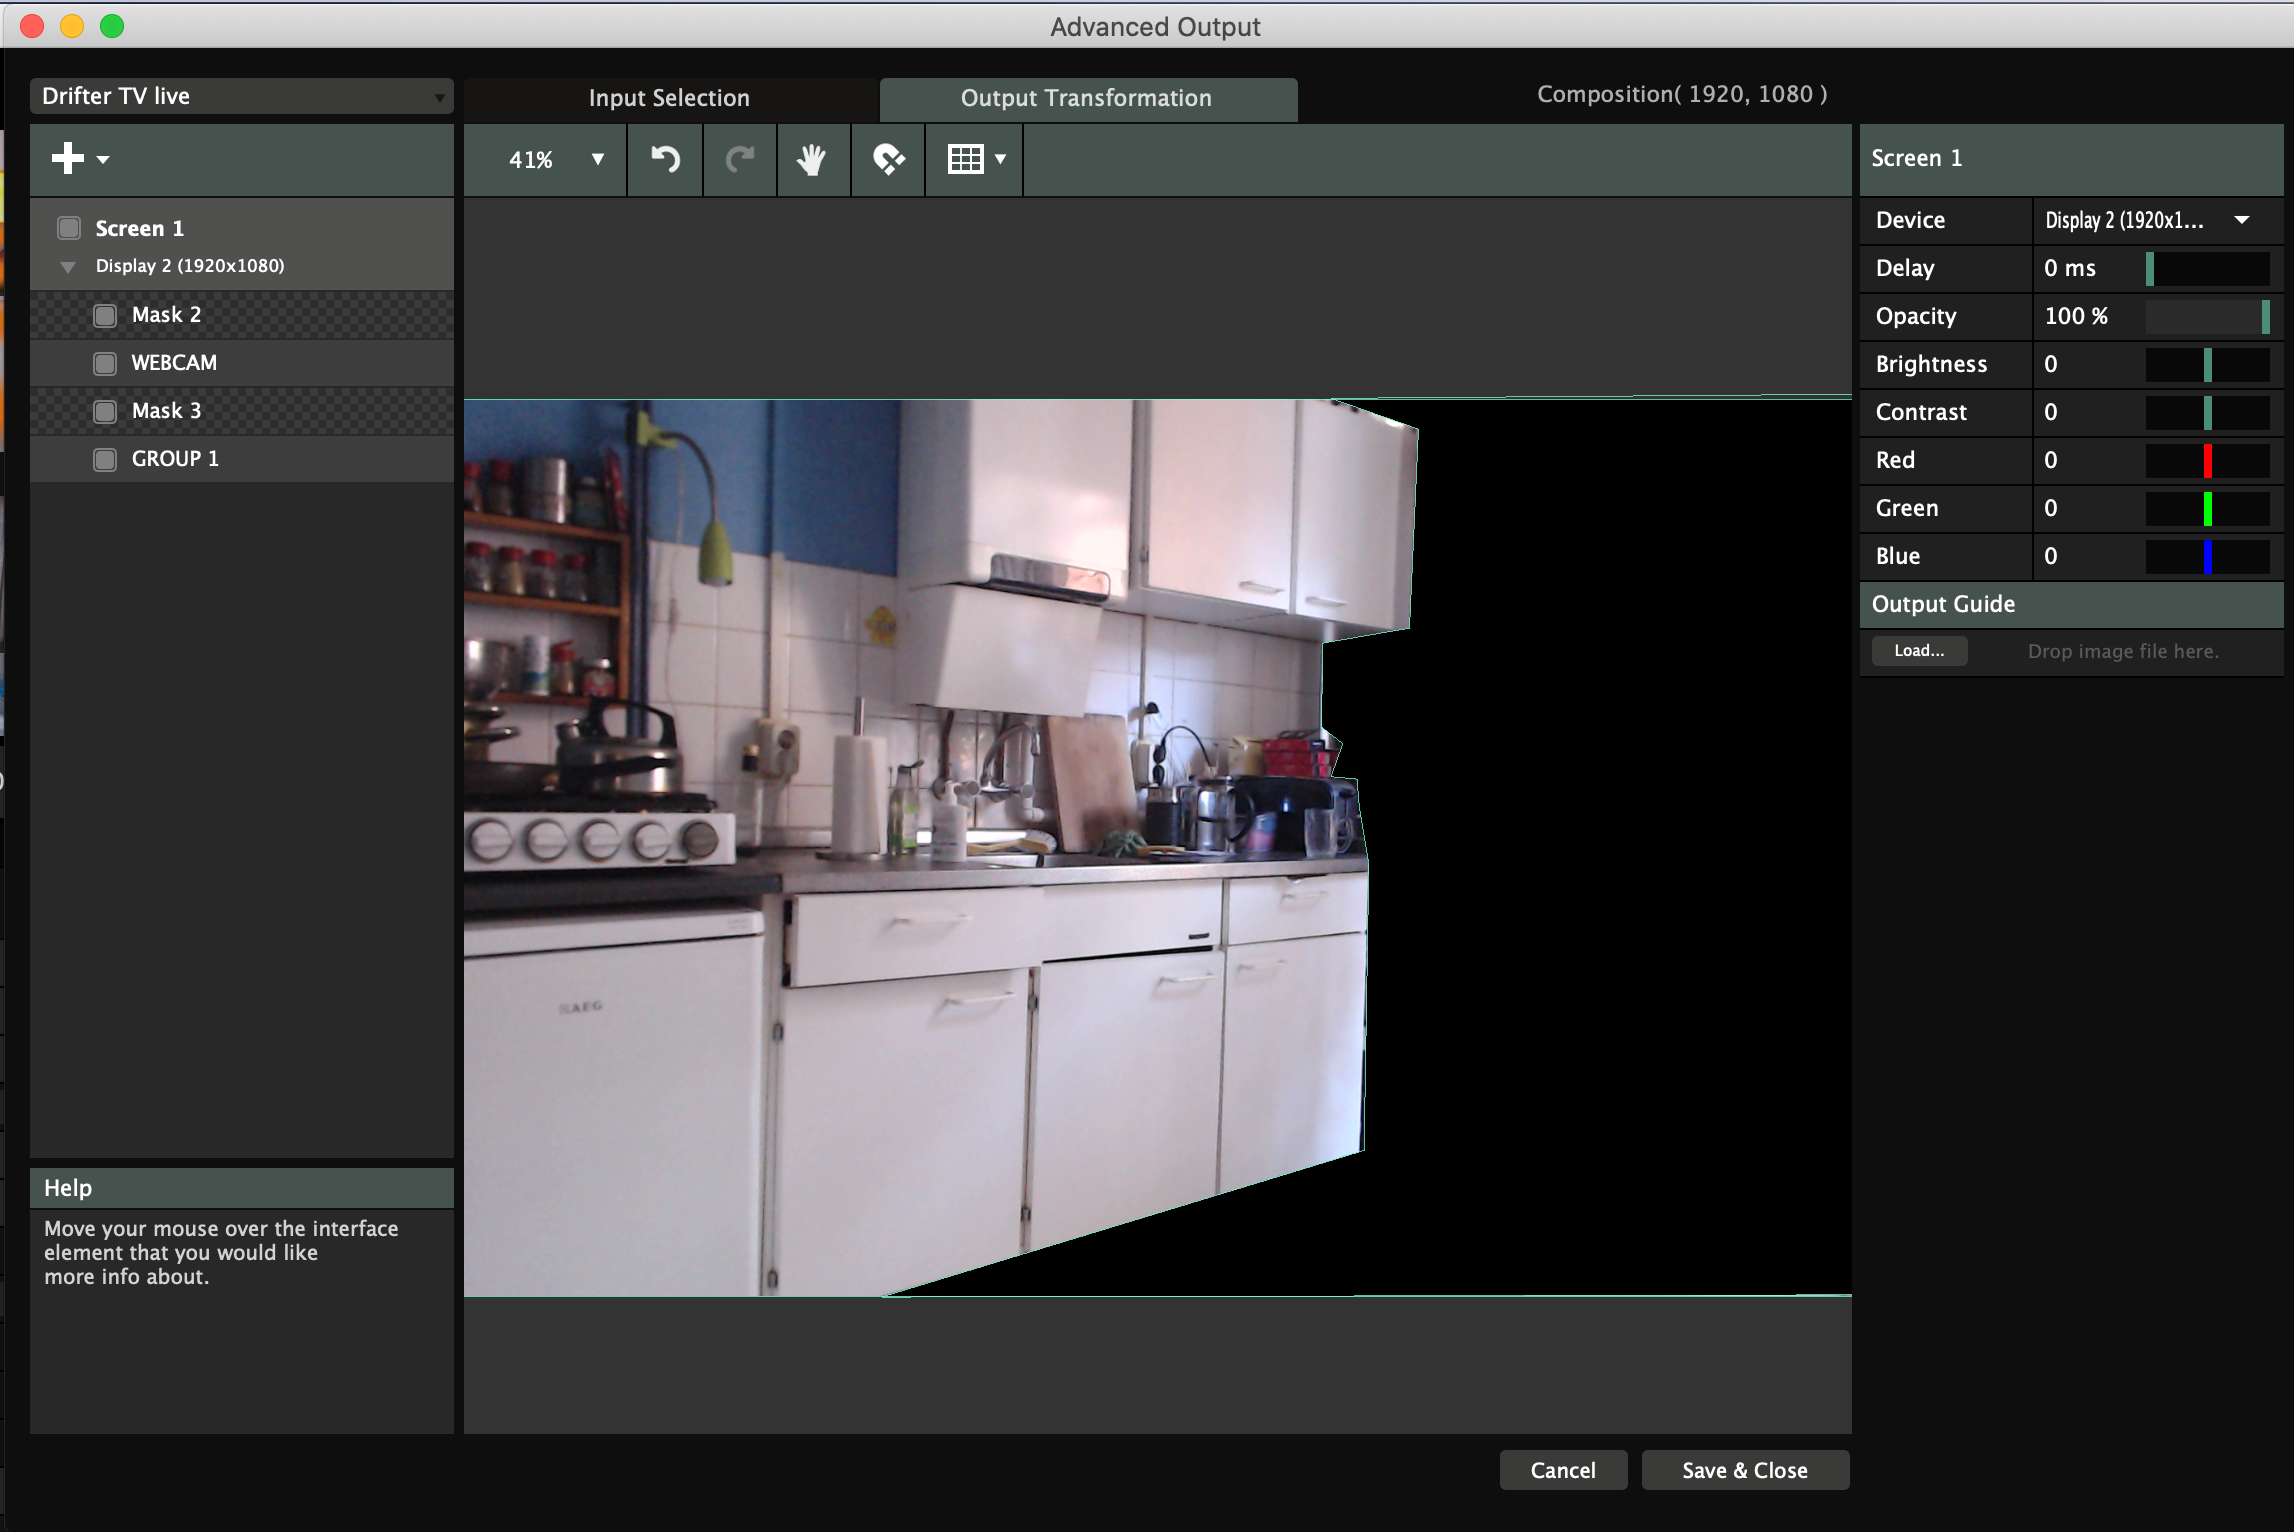Image resolution: width=2294 pixels, height=1532 pixels.
Task: Click Load output guide button
Action: point(1918,651)
